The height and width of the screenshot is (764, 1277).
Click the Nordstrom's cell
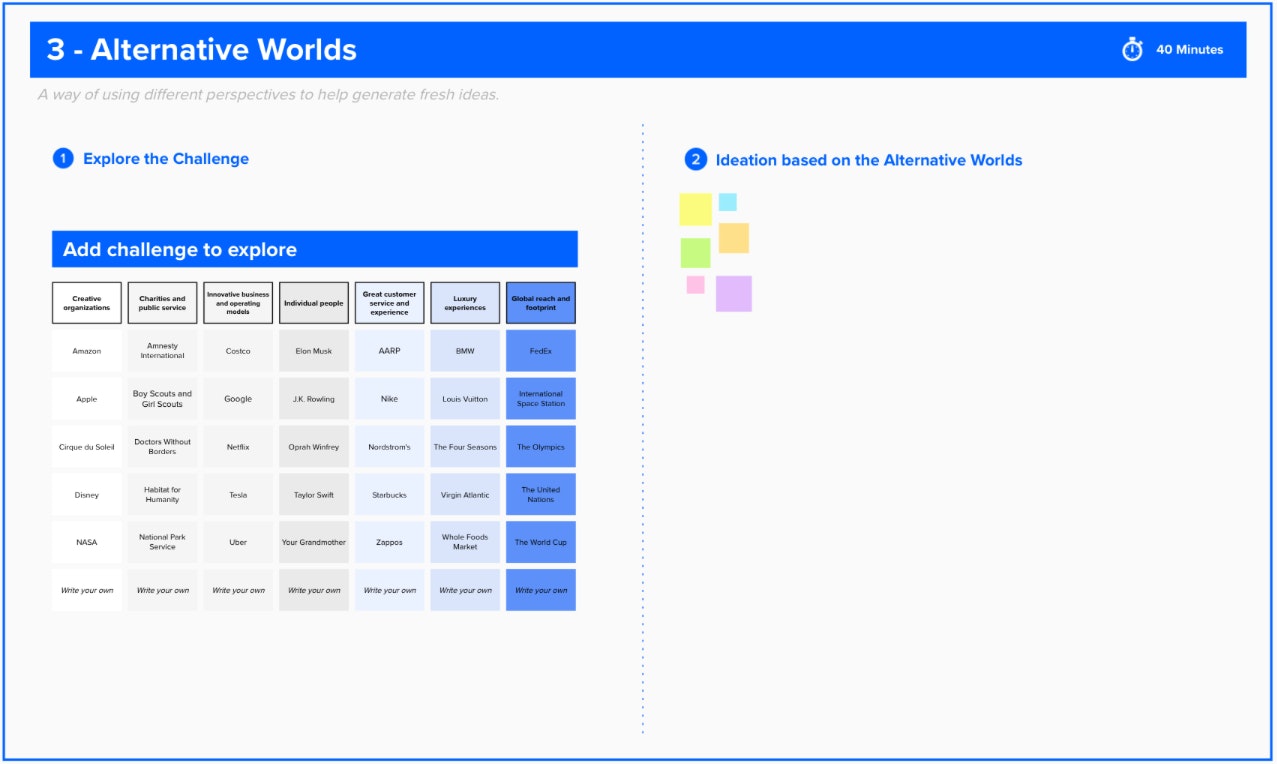click(389, 447)
